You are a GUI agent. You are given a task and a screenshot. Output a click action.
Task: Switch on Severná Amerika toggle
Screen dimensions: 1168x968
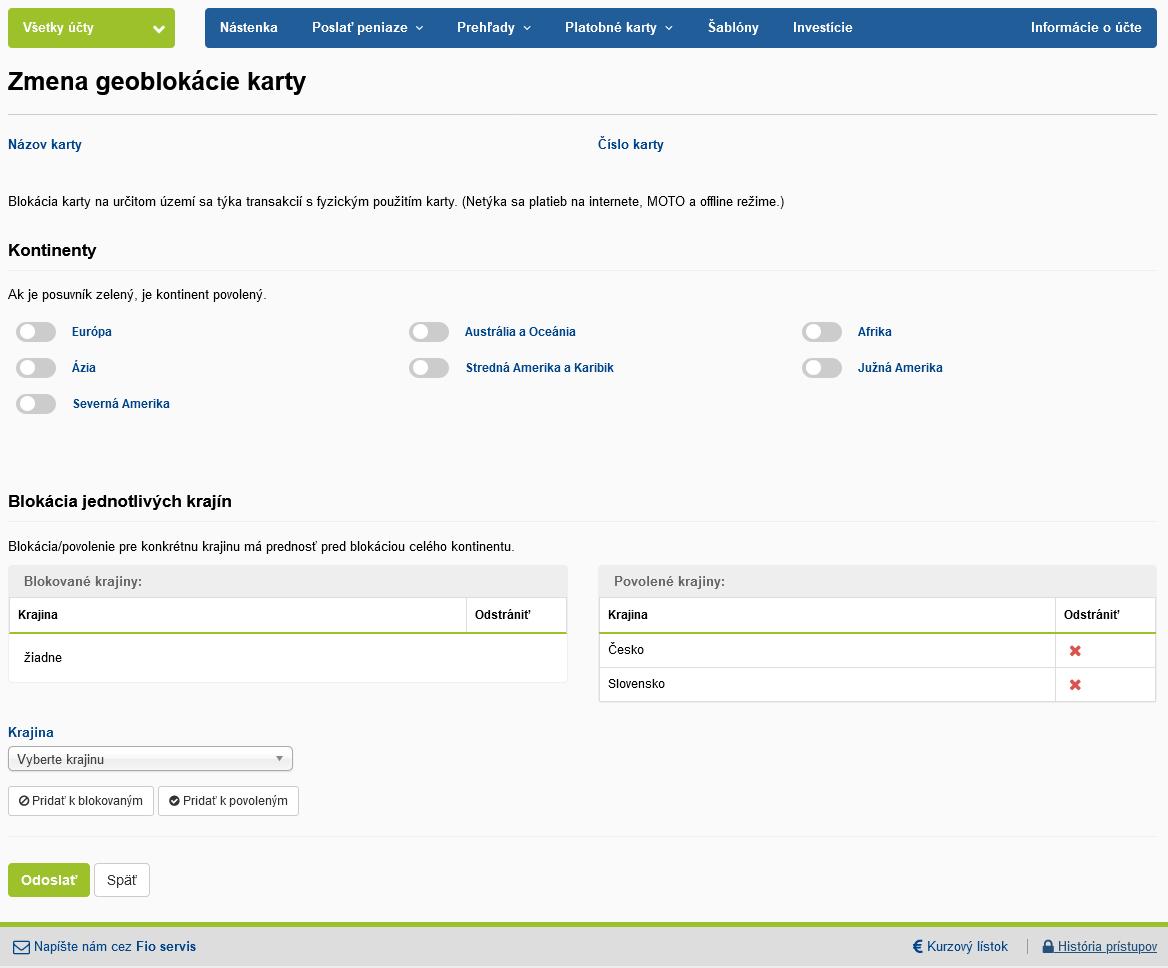[36, 404]
